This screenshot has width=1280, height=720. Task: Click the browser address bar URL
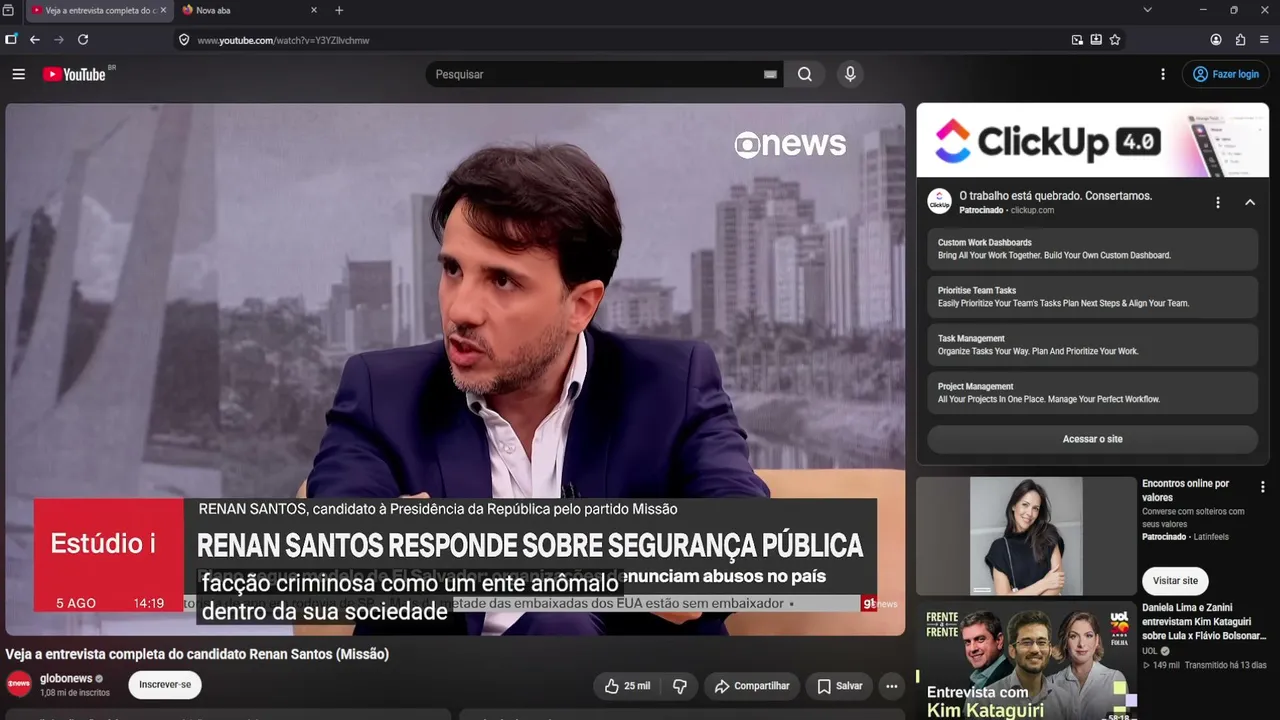click(283, 40)
